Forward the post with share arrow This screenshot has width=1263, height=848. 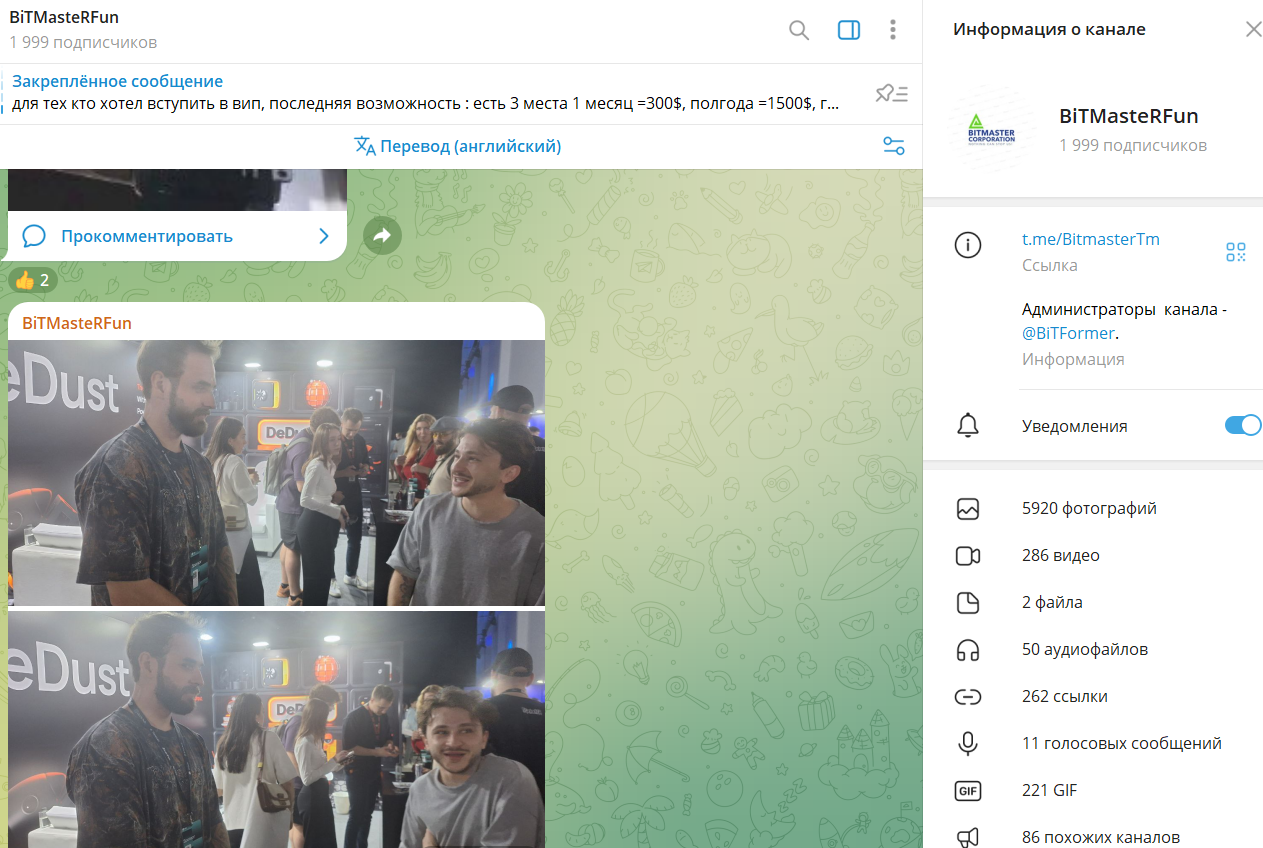click(x=382, y=236)
